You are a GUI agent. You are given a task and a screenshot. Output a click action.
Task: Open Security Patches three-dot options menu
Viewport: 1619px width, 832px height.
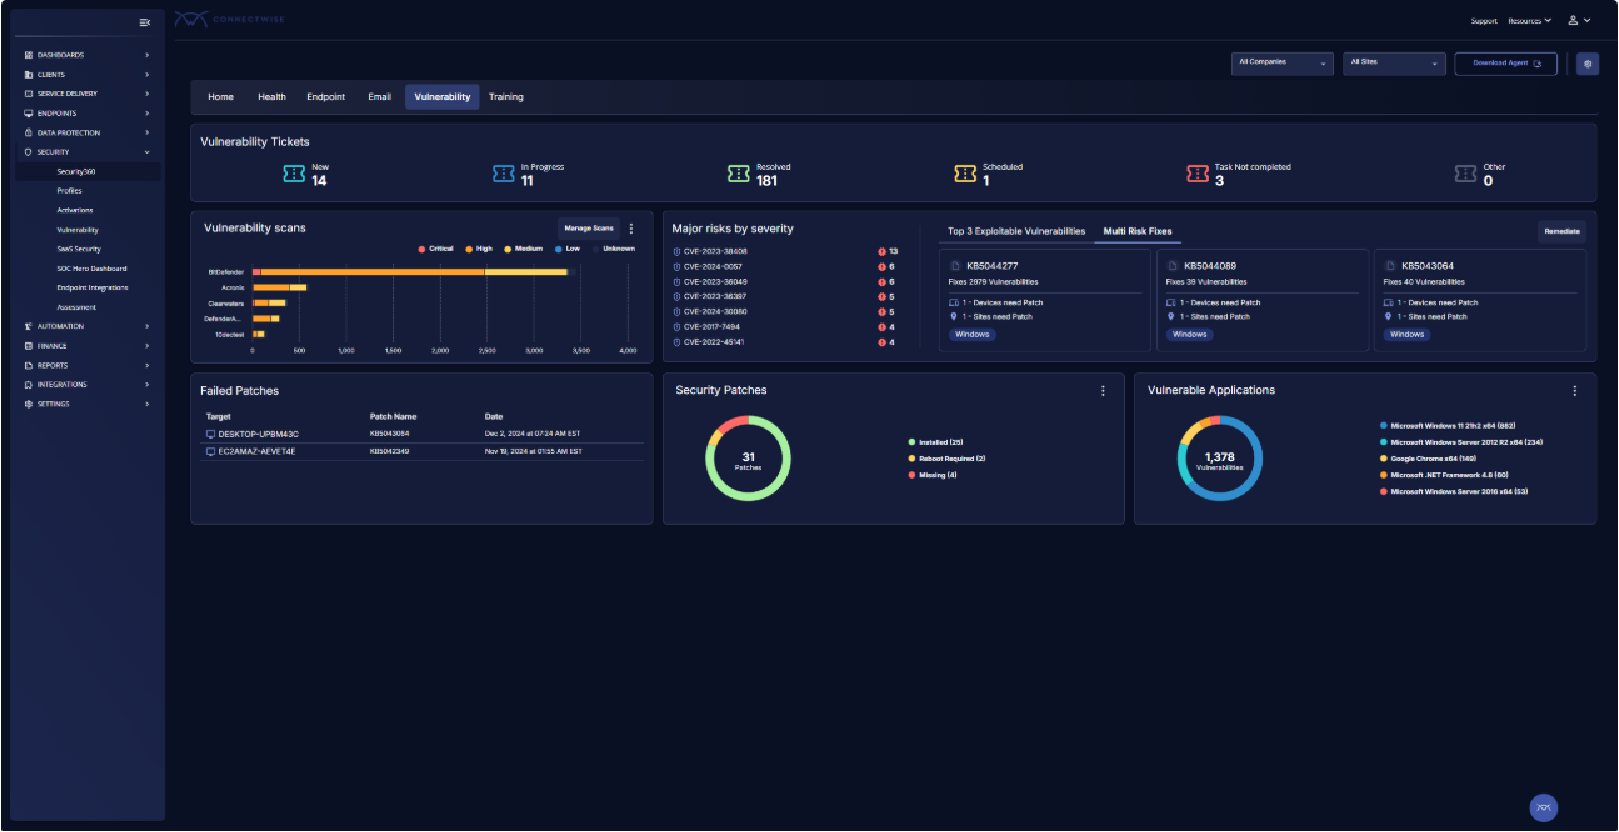1103,391
